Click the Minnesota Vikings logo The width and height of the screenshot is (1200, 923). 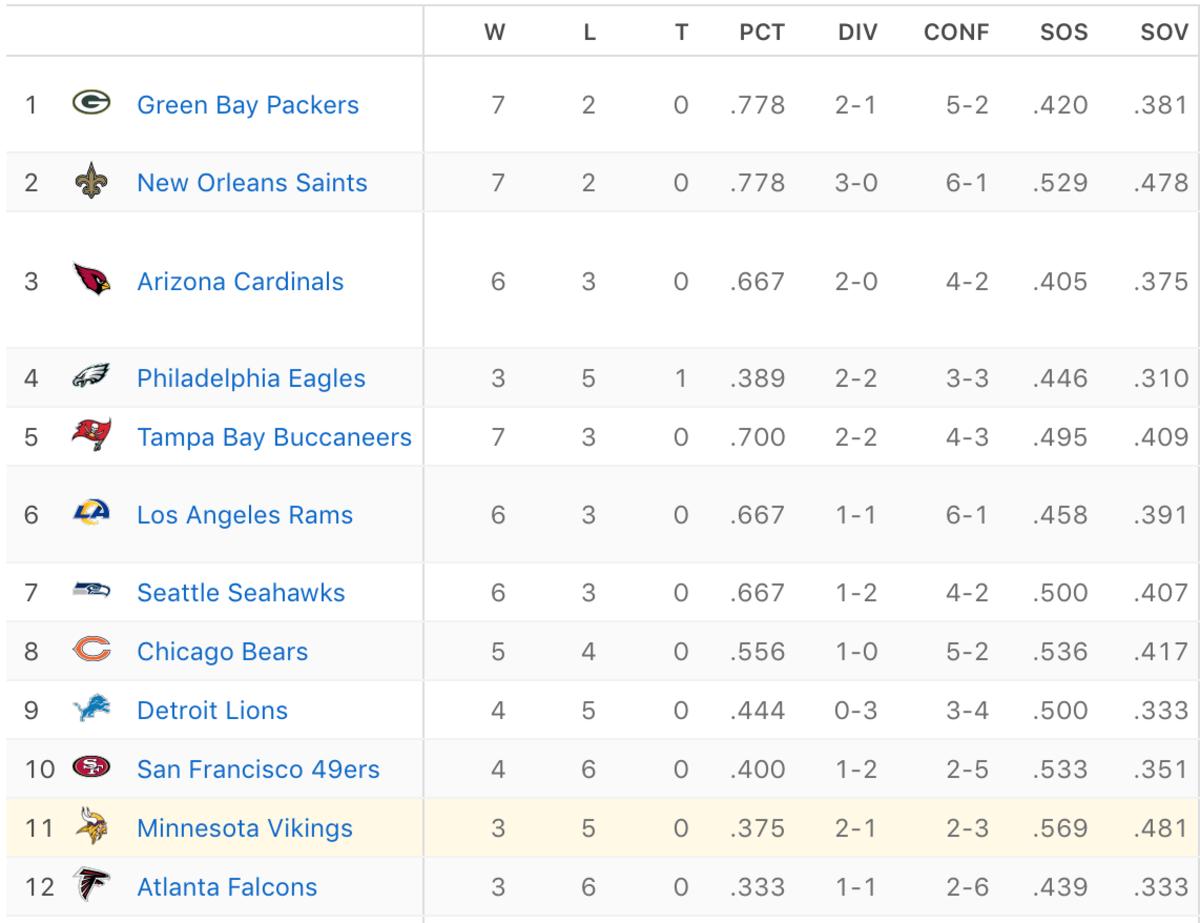pyautogui.click(x=90, y=828)
